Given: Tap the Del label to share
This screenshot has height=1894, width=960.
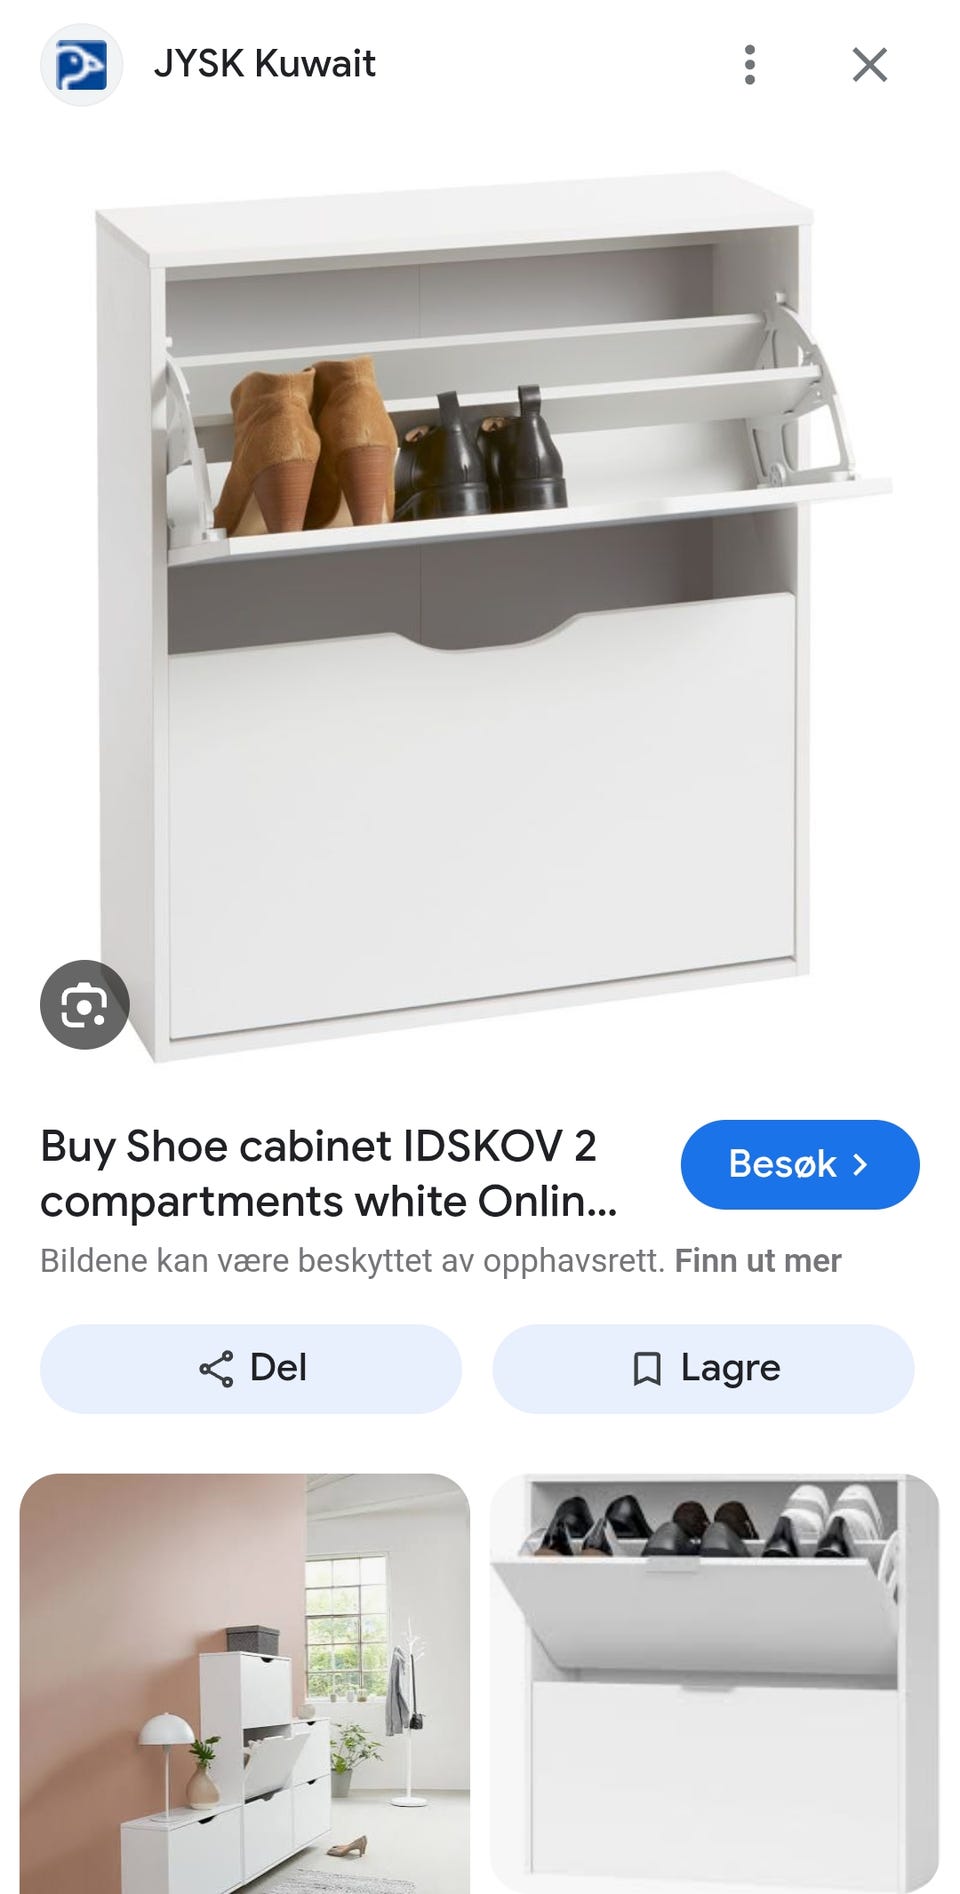Looking at the screenshot, I should click(x=278, y=1367).
